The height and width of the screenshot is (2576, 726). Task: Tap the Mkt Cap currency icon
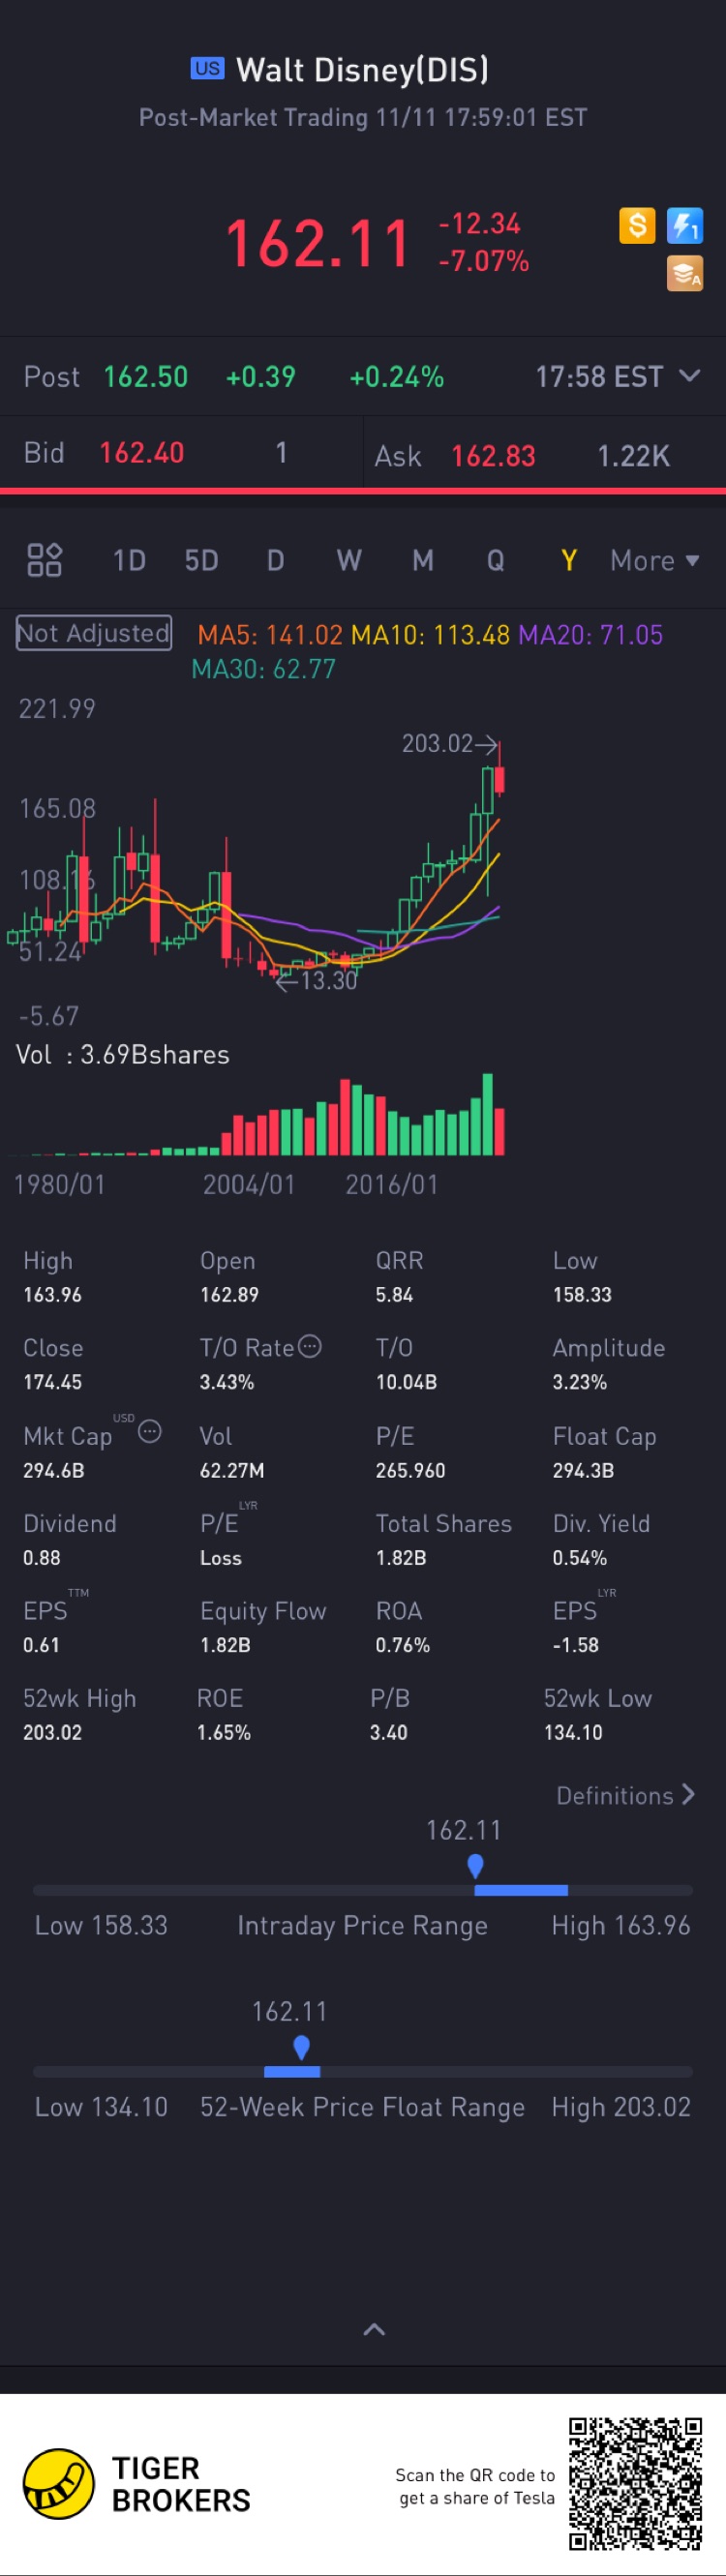point(150,1432)
